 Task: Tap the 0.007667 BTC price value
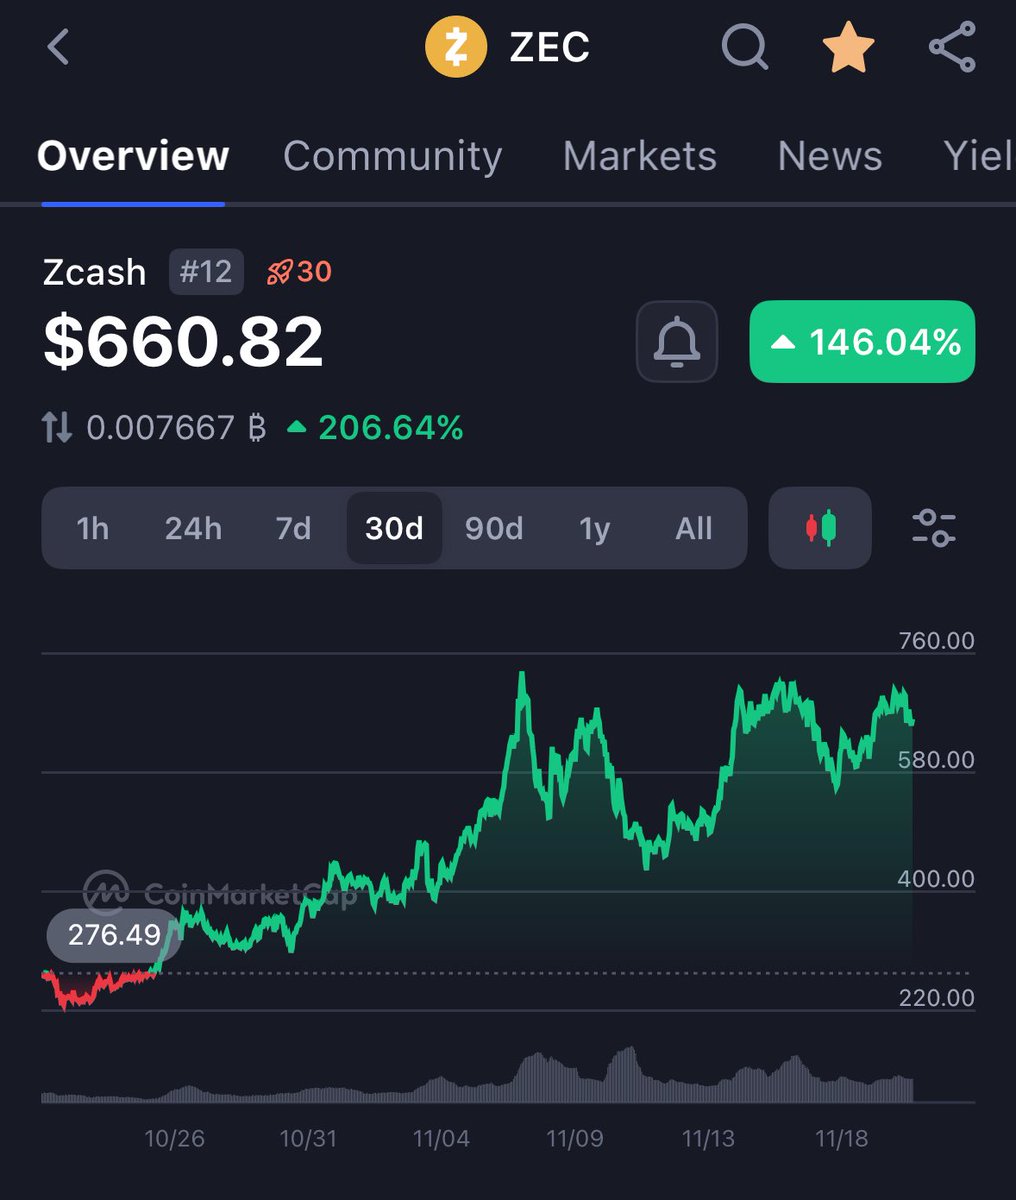(x=176, y=429)
